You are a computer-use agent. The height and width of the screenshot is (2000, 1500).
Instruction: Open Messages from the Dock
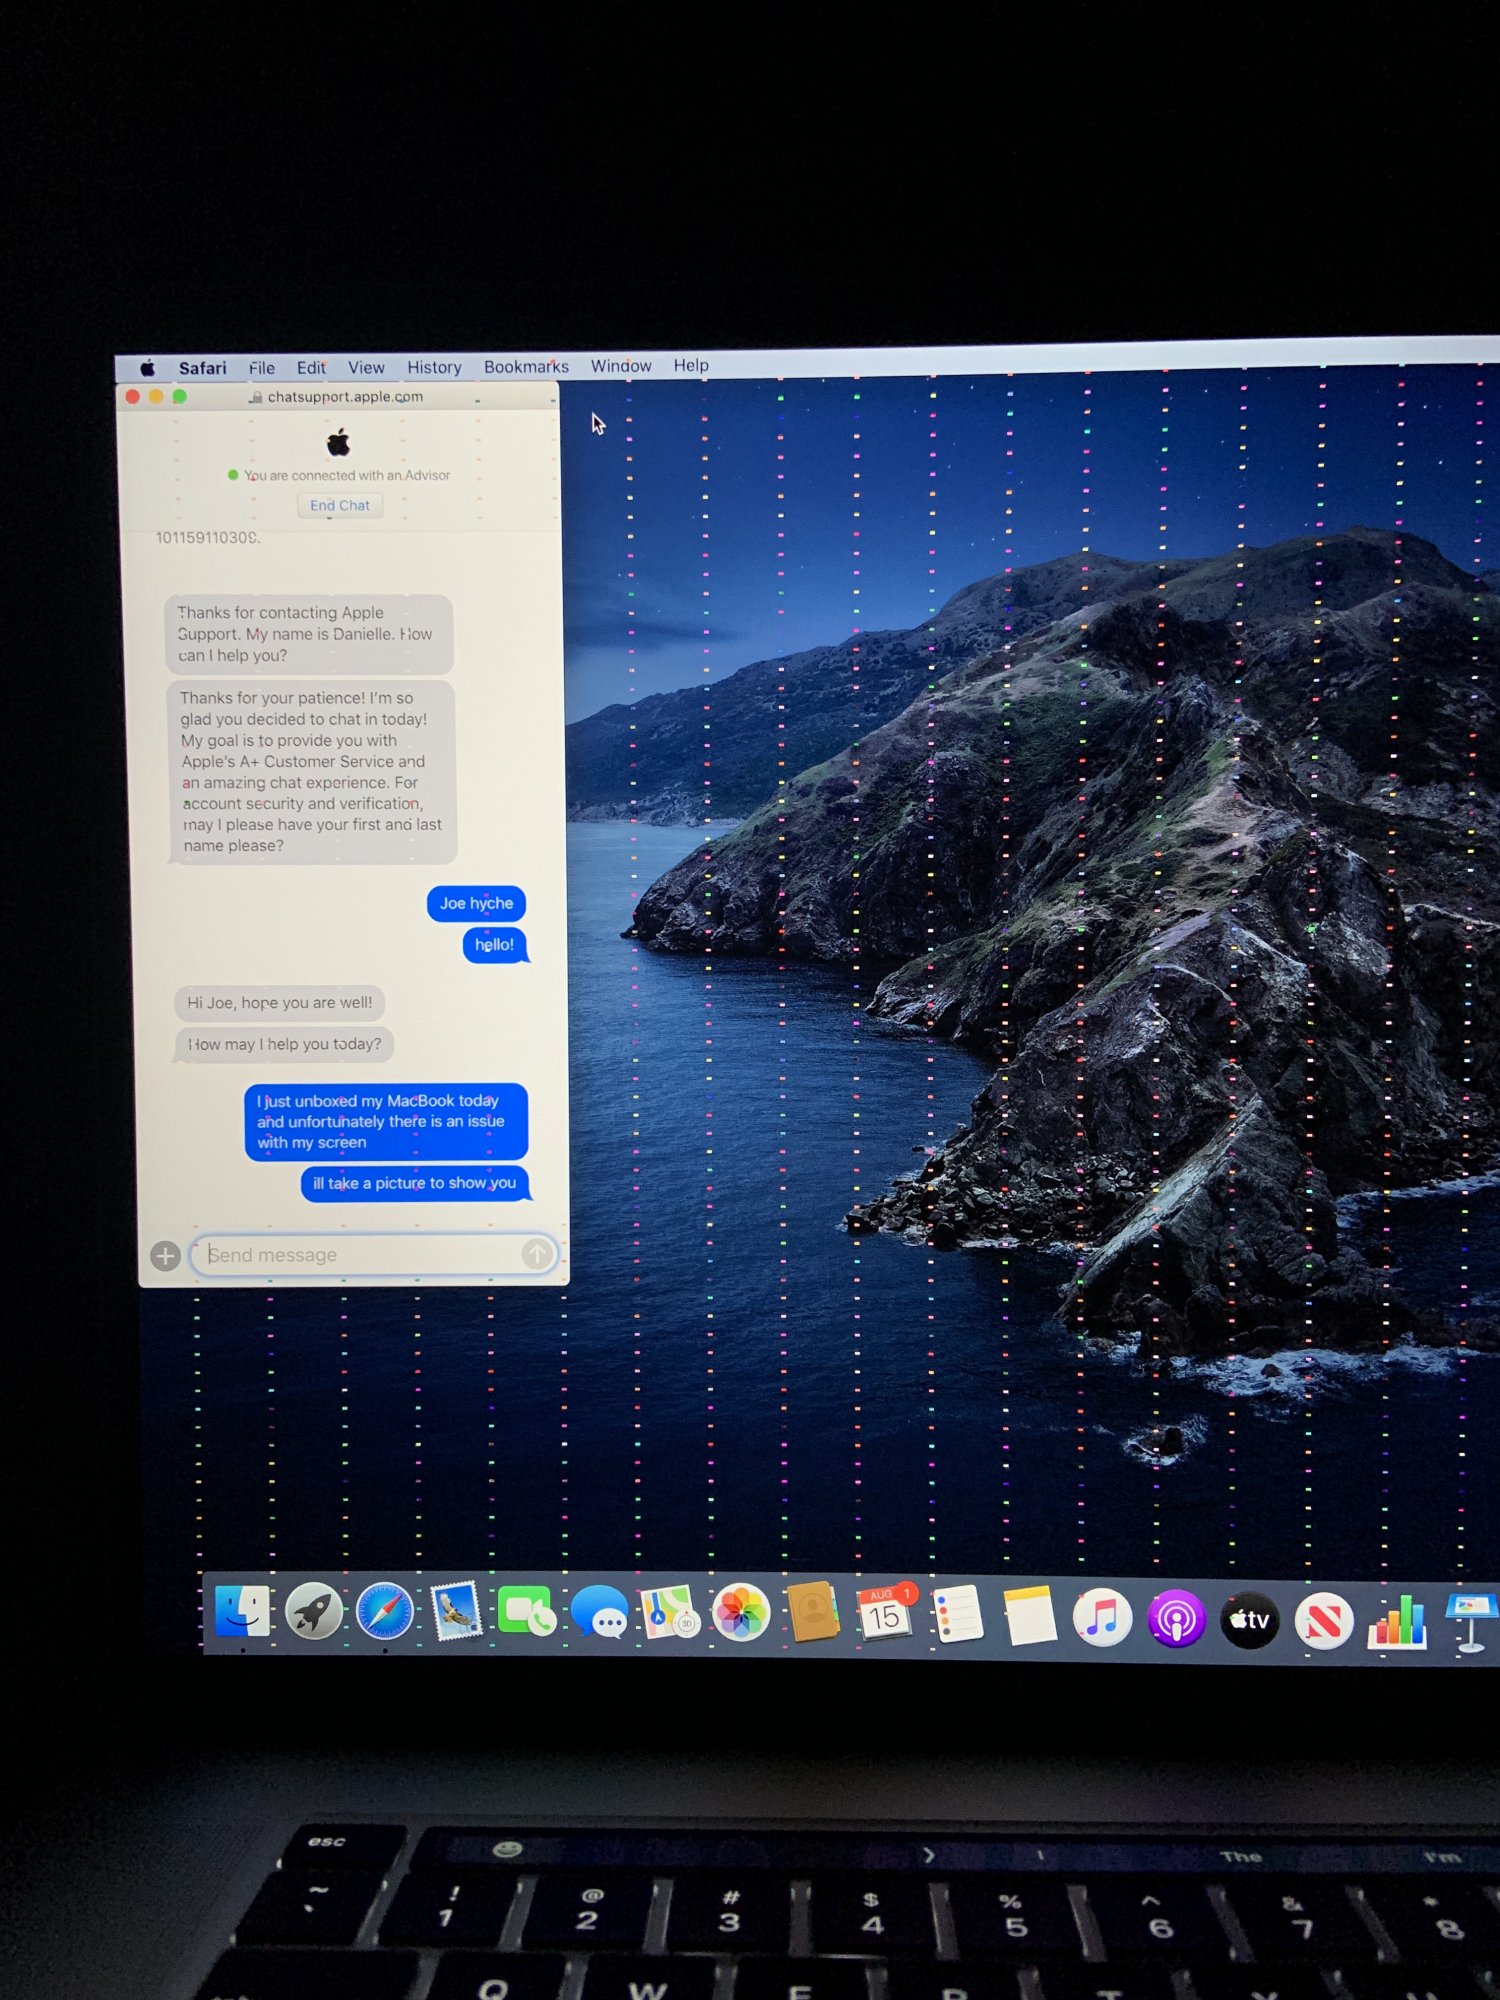(x=600, y=1612)
